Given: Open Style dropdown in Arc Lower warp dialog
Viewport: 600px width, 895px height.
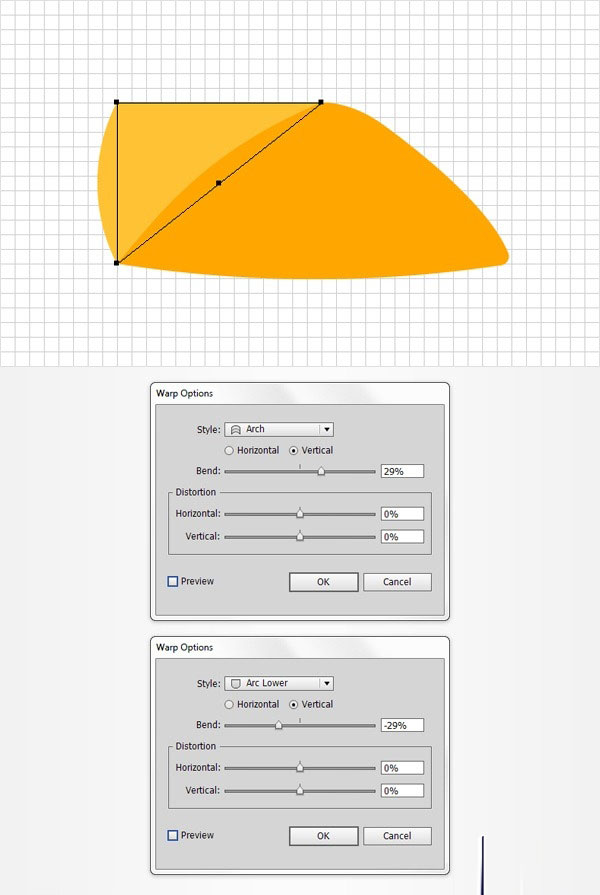Looking at the screenshot, I should [x=279, y=683].
